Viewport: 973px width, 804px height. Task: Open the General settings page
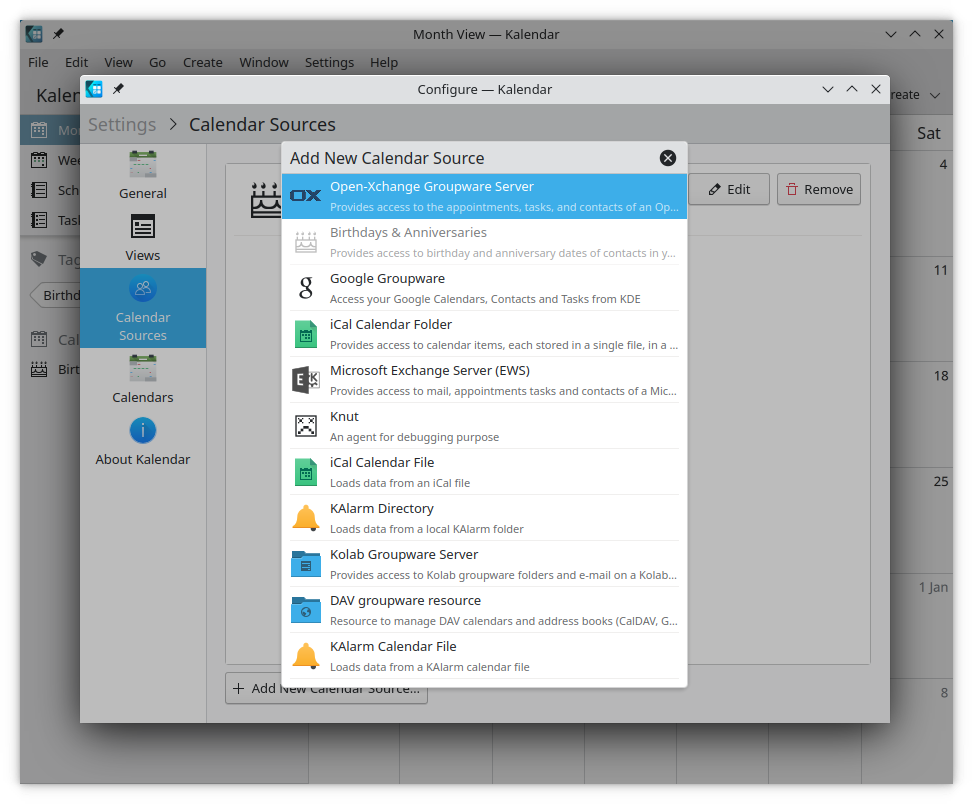click(x=143, y=176)
